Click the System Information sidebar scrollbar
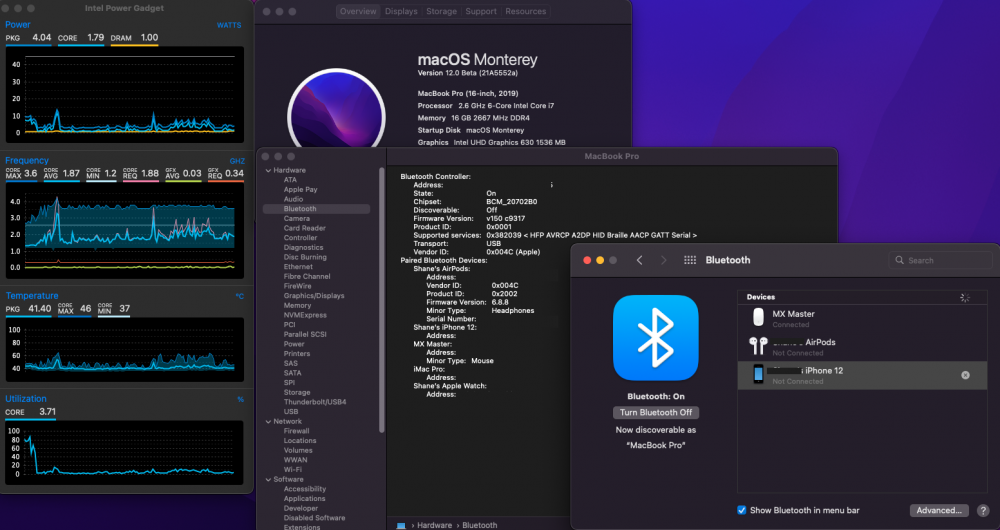Screen dimensions: 1000x530 pos(382,300)
